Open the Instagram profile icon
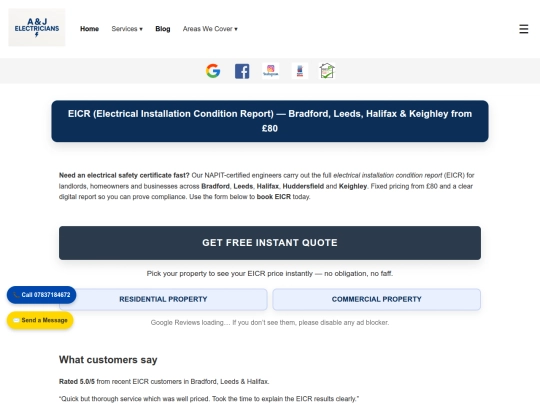 (x=271, y=71)
